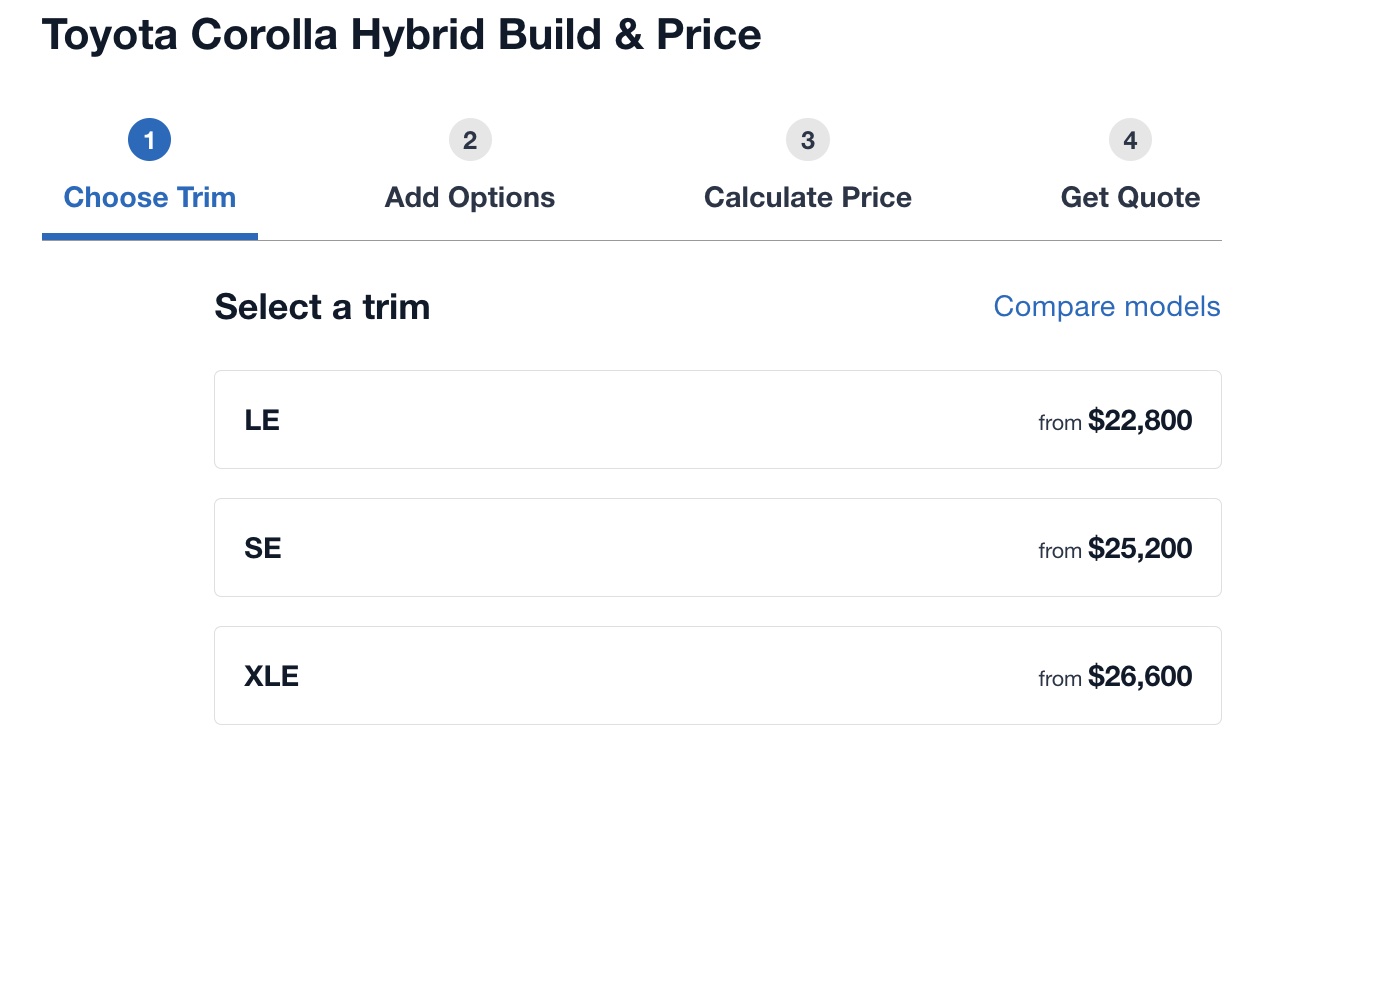Click the step 3 number circle

point(808,140)
